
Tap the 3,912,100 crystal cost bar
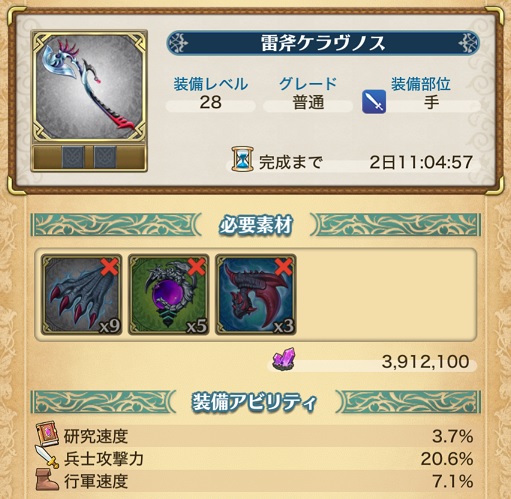(x=372, y=362)
